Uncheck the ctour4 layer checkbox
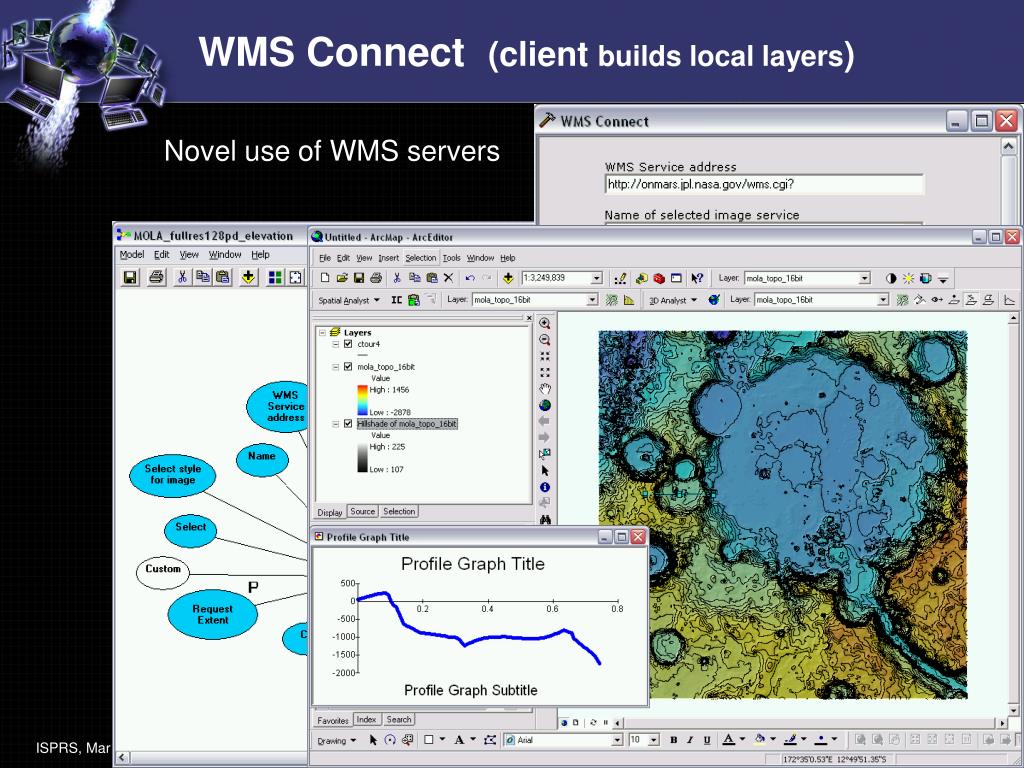 coord(348,344)
